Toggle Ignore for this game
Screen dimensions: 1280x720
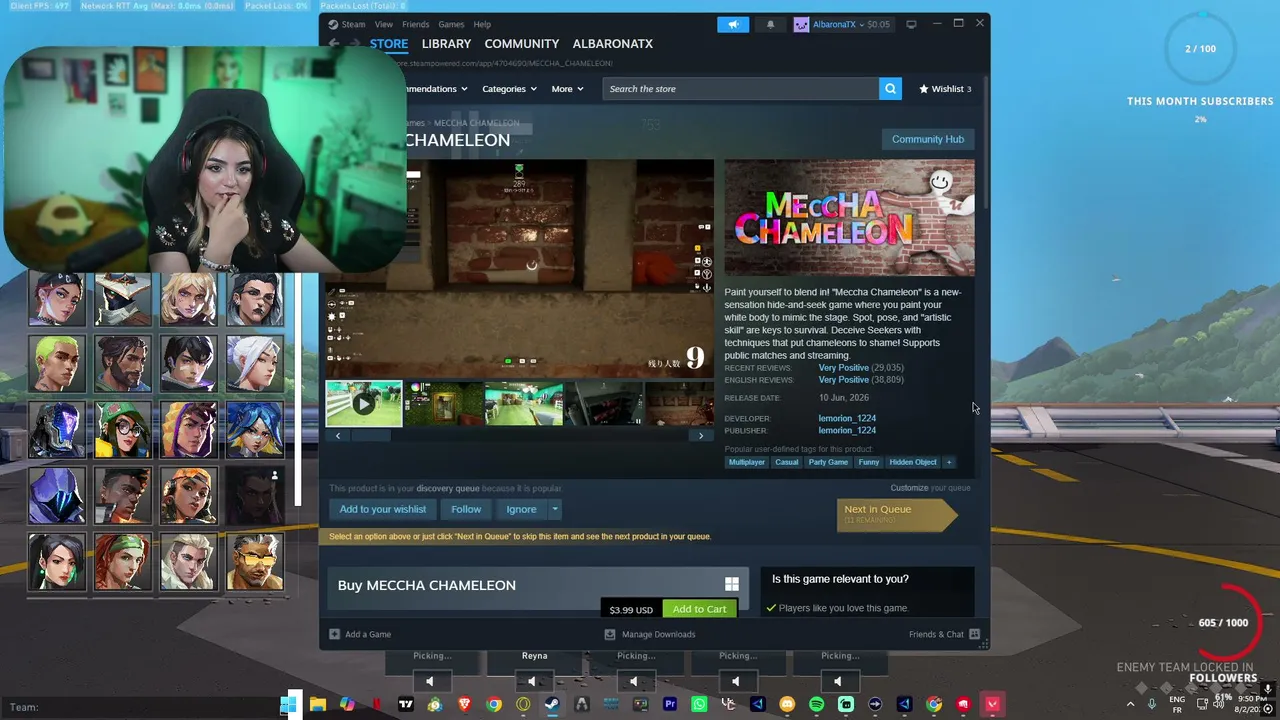(x=521, y=509)
